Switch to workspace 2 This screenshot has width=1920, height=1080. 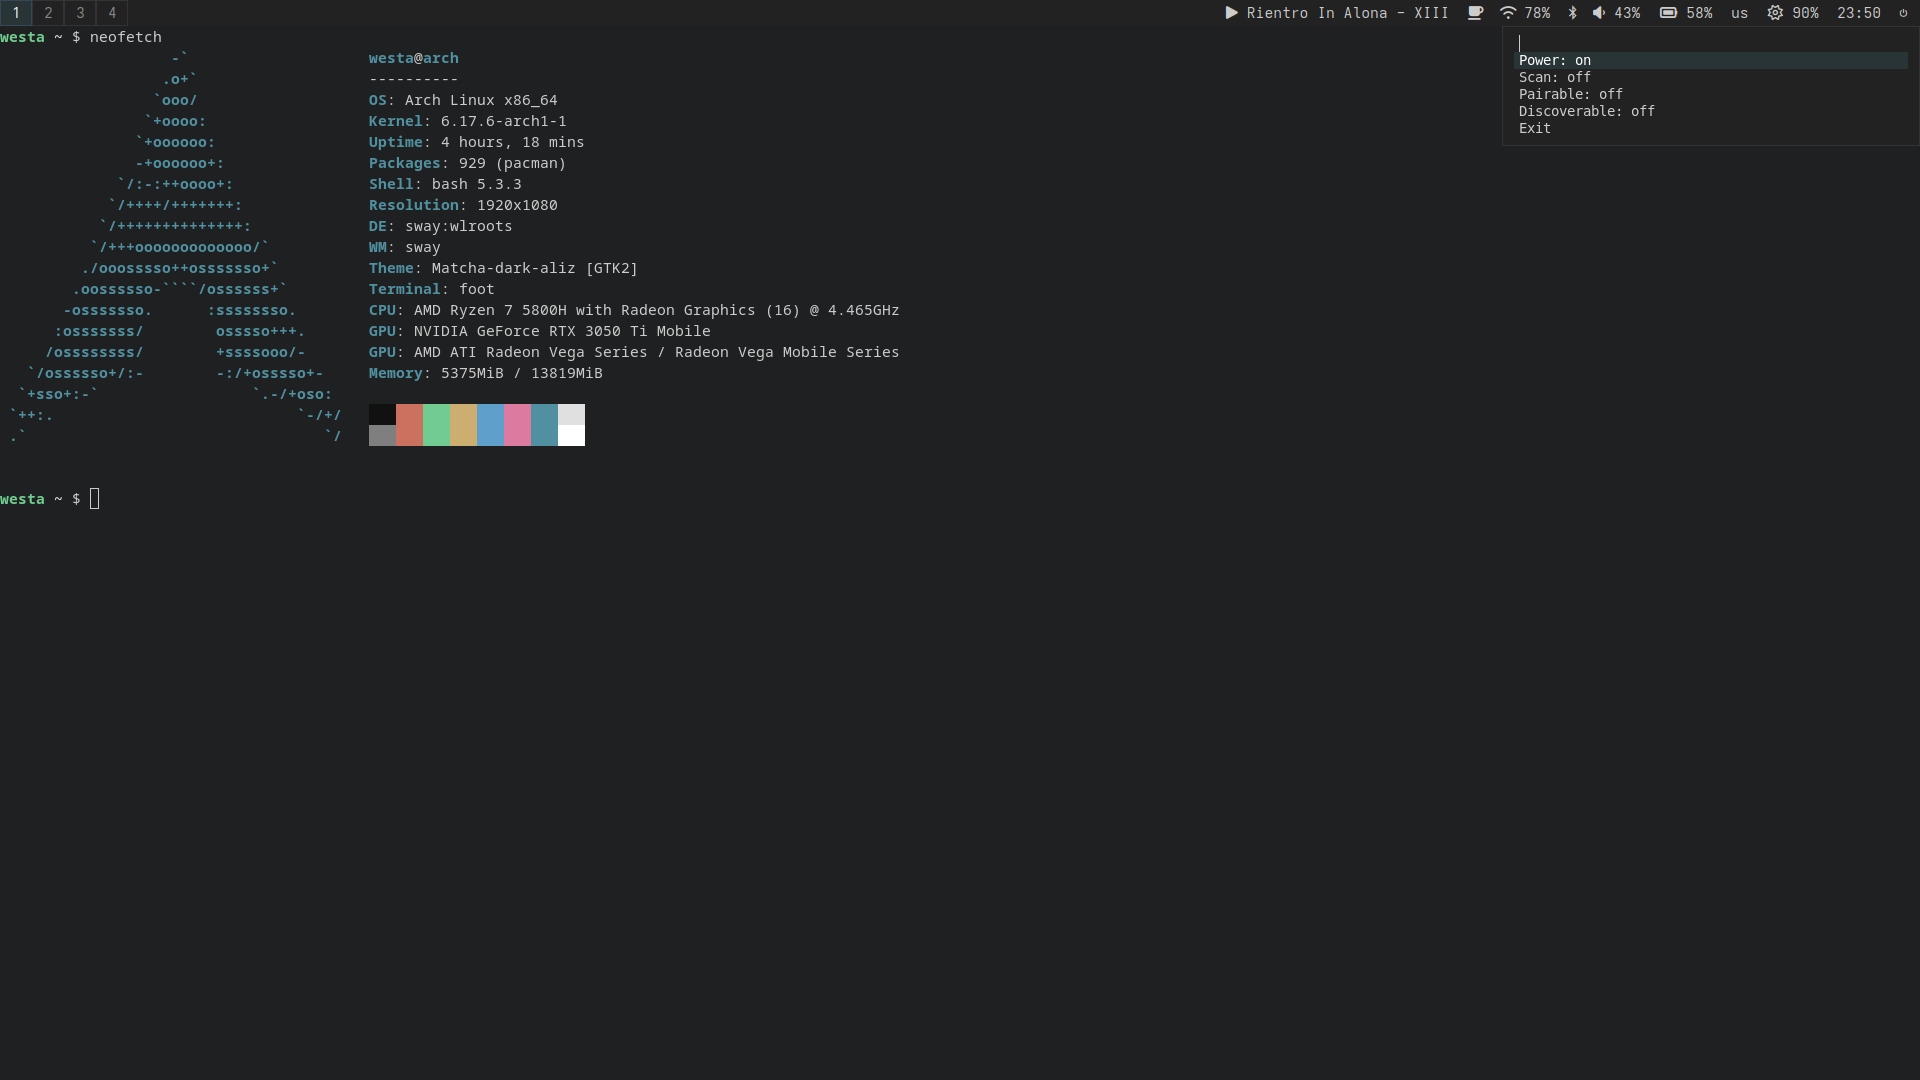(48, 13)
